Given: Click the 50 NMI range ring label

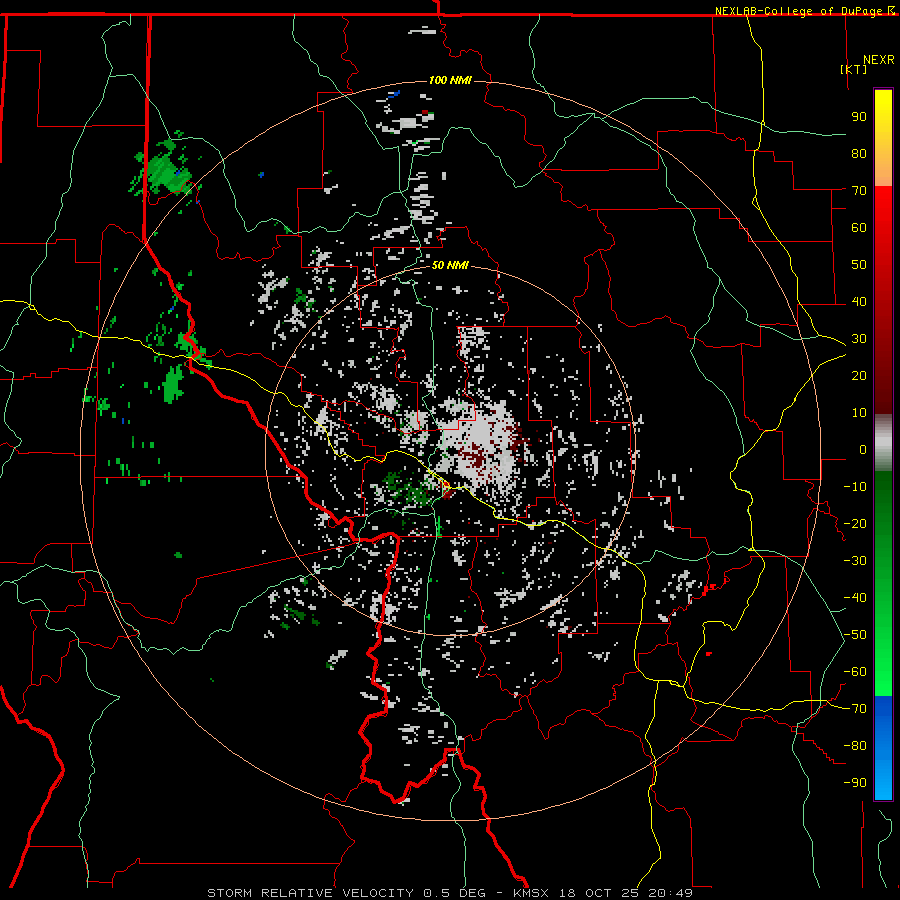Looking at the screenshot, I should [450, 265].
